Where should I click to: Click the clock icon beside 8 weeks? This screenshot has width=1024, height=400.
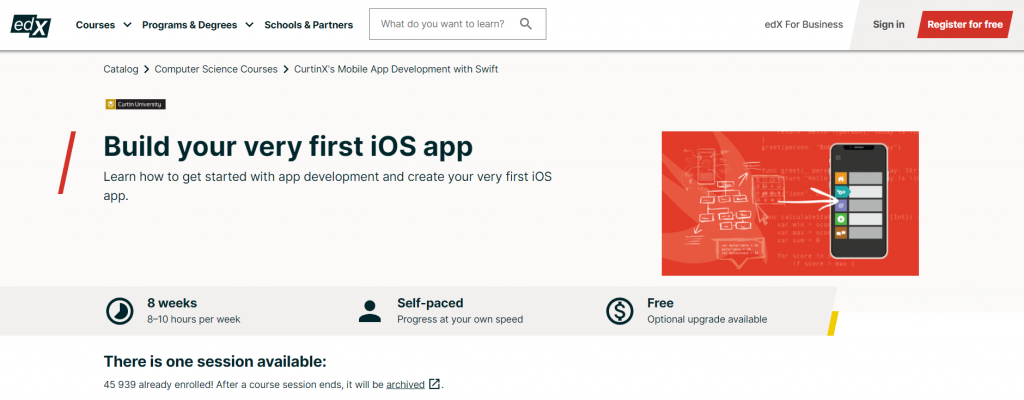click(x=120, y=311)
